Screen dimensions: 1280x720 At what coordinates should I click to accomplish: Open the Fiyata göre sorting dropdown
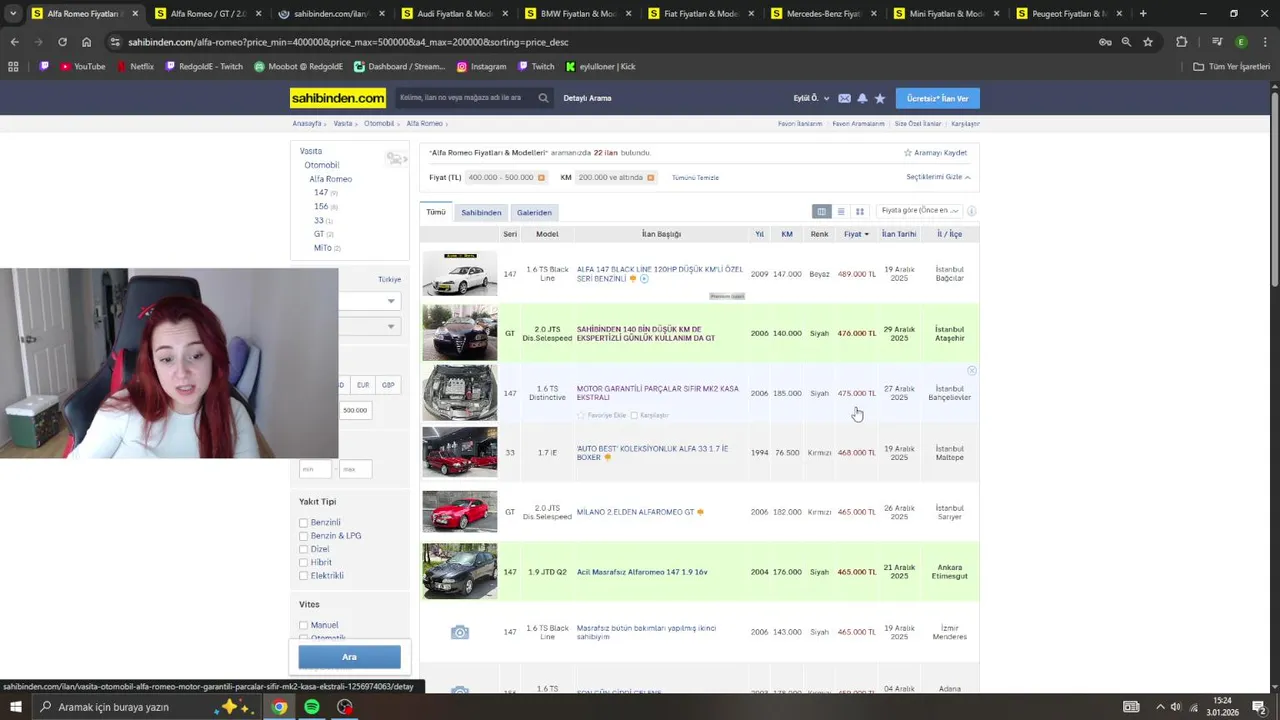pyautogui.click(x=919, y=211)
